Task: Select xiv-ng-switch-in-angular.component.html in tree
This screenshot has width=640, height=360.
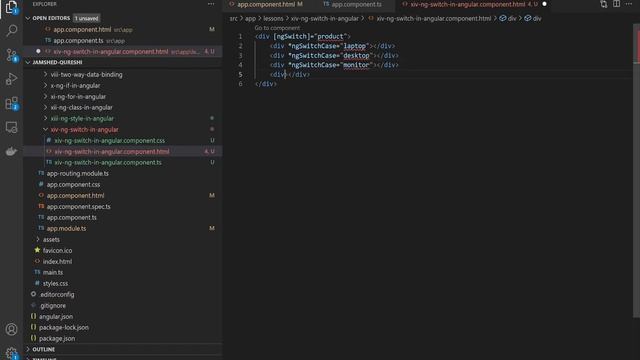Action: (111, 151)
